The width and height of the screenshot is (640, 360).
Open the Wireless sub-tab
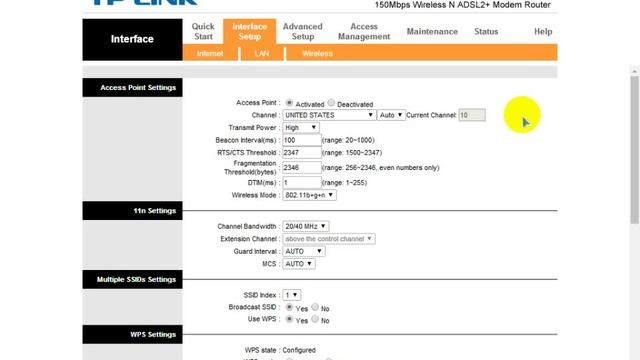[317, 53]
